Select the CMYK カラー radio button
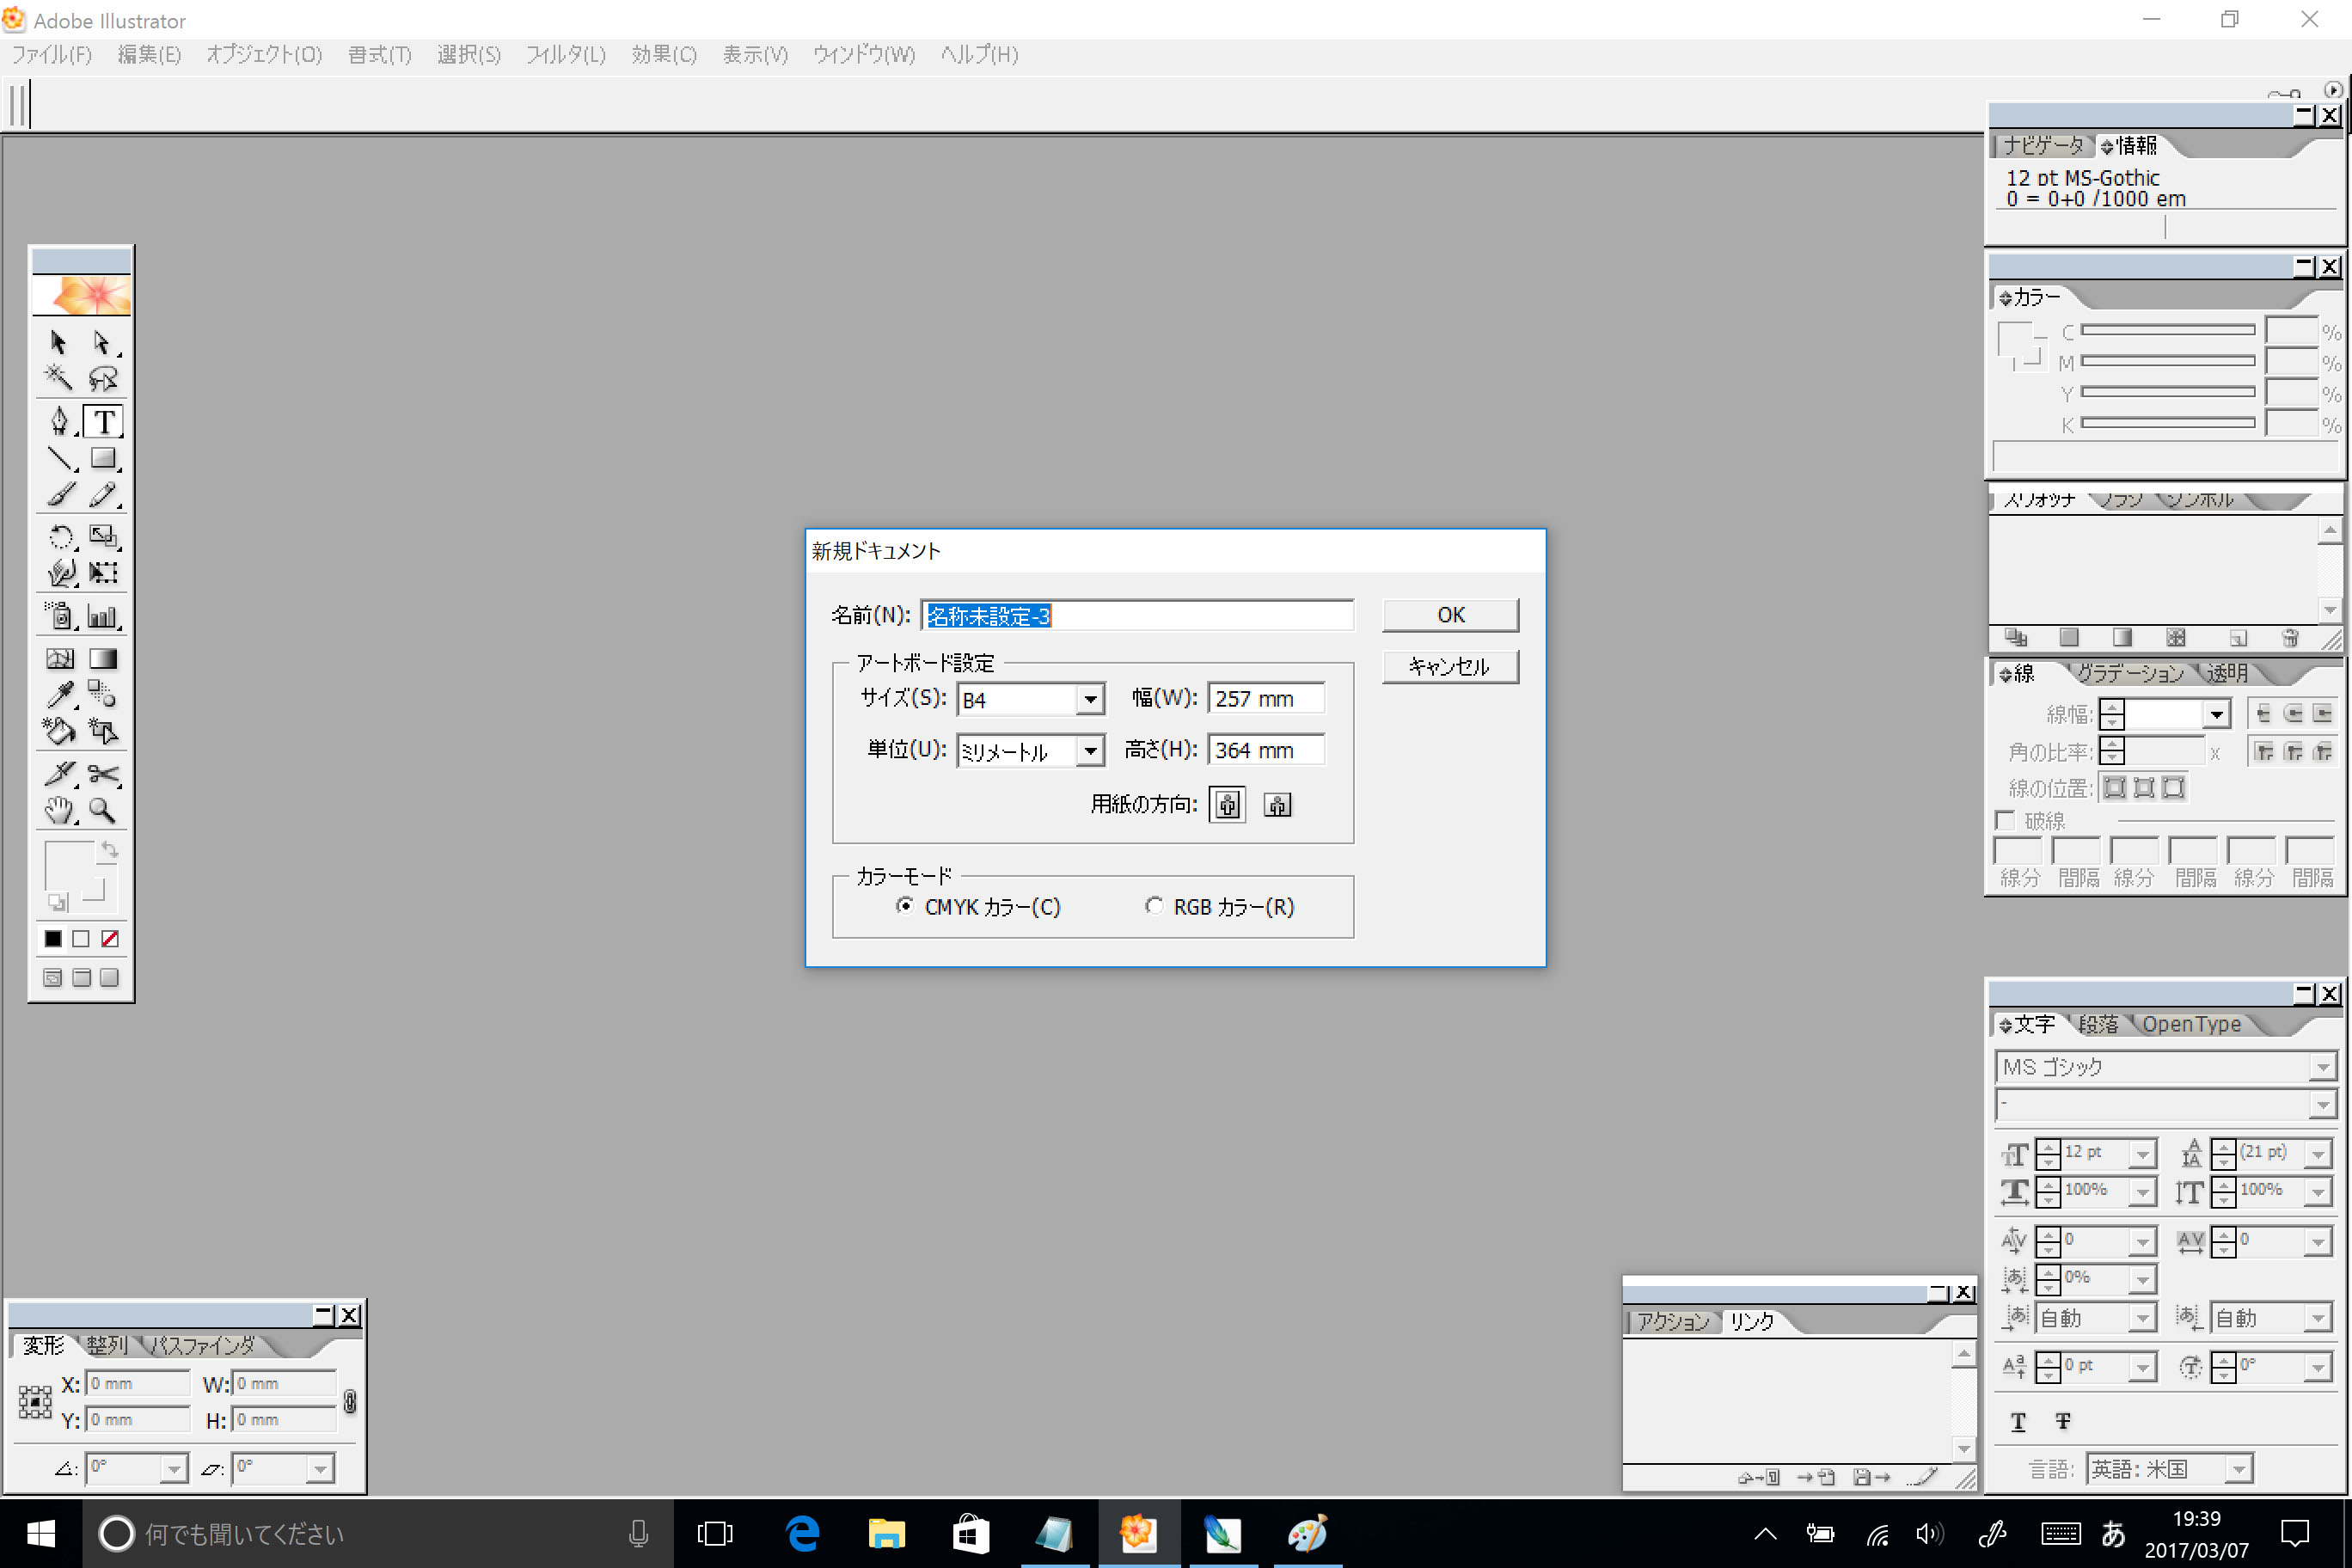Screen dimensions: 2352x1568 pyautogui.click(x=904, y=906)
